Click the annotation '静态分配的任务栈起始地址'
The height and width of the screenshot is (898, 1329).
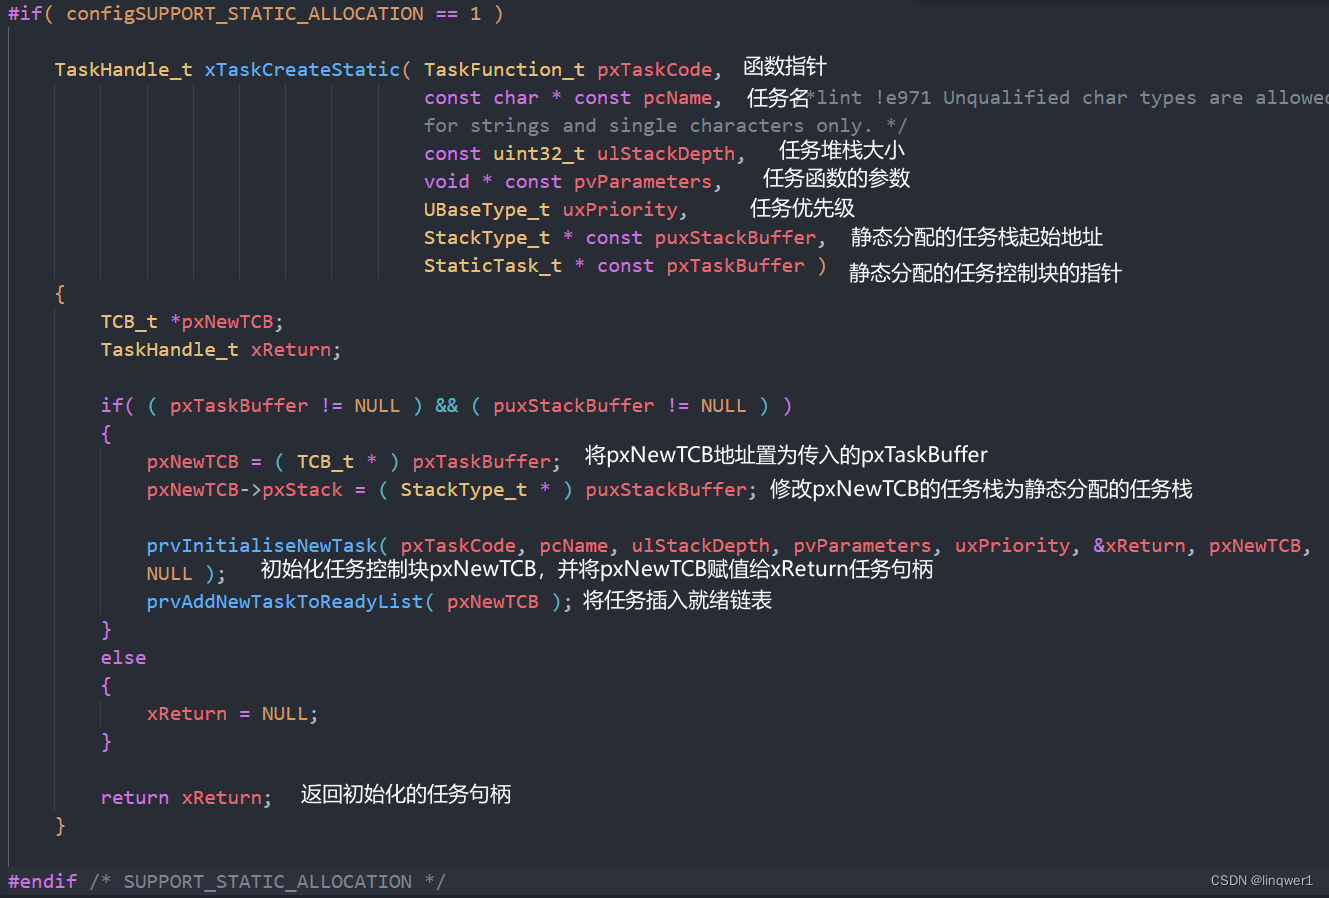(x=977, y=237)
